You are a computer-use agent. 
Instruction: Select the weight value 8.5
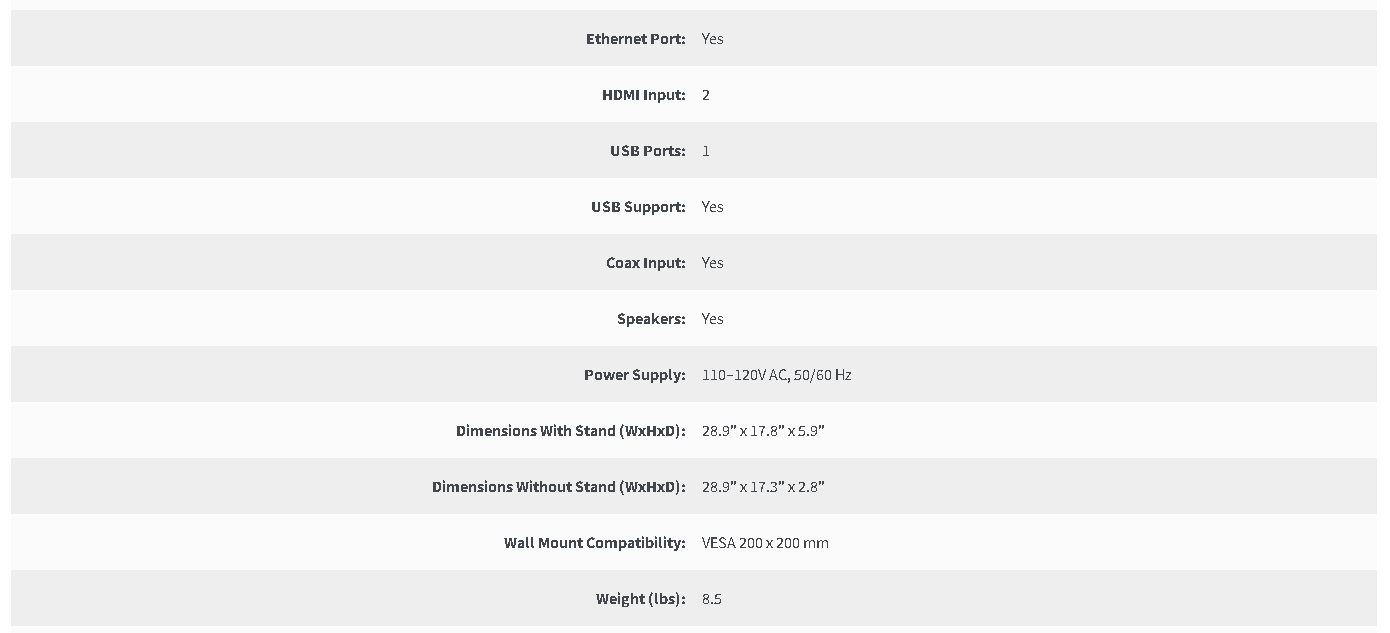pos(712,599)
